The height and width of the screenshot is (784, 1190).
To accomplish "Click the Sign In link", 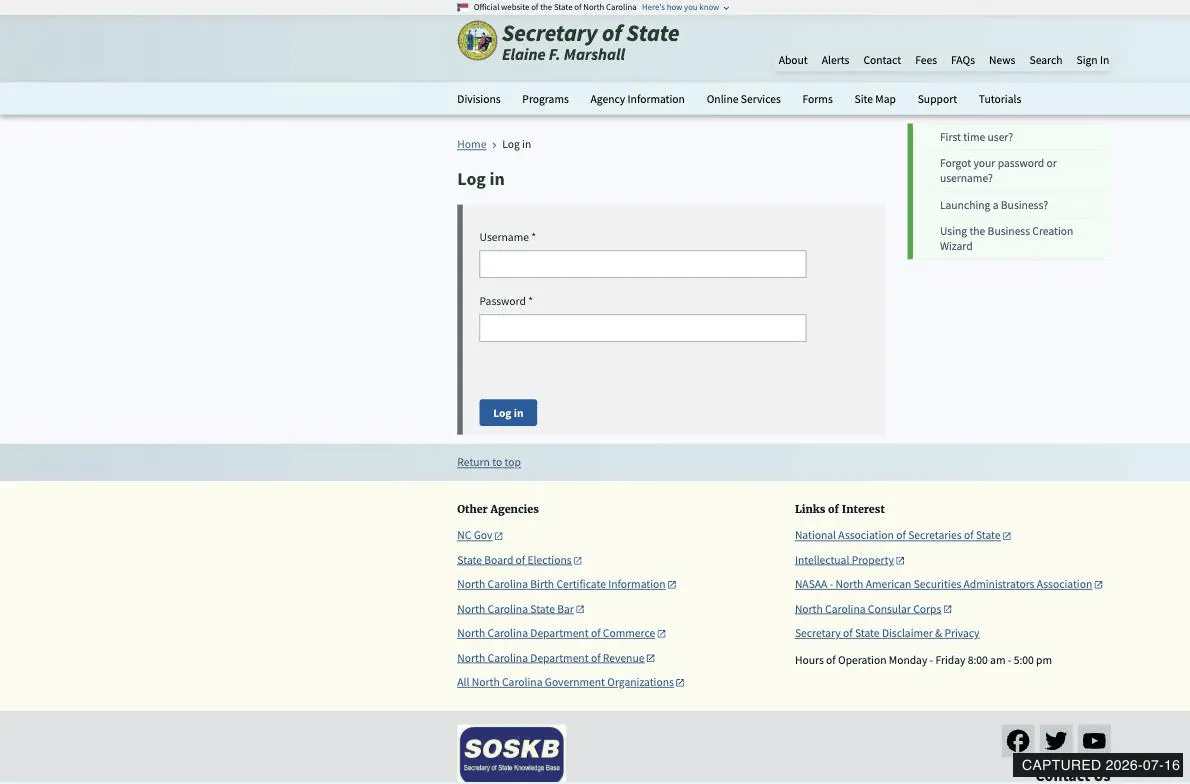I will pyautogui.click(x=1092, y=60).
